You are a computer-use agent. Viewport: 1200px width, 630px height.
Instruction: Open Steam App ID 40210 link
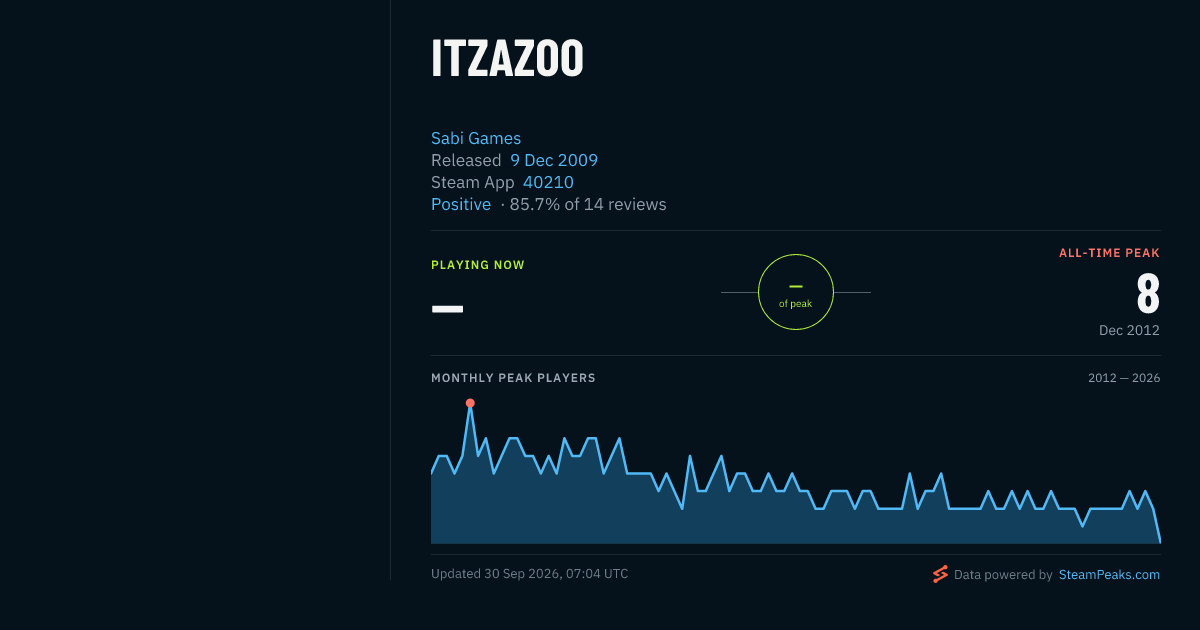[x=548, y=183]
